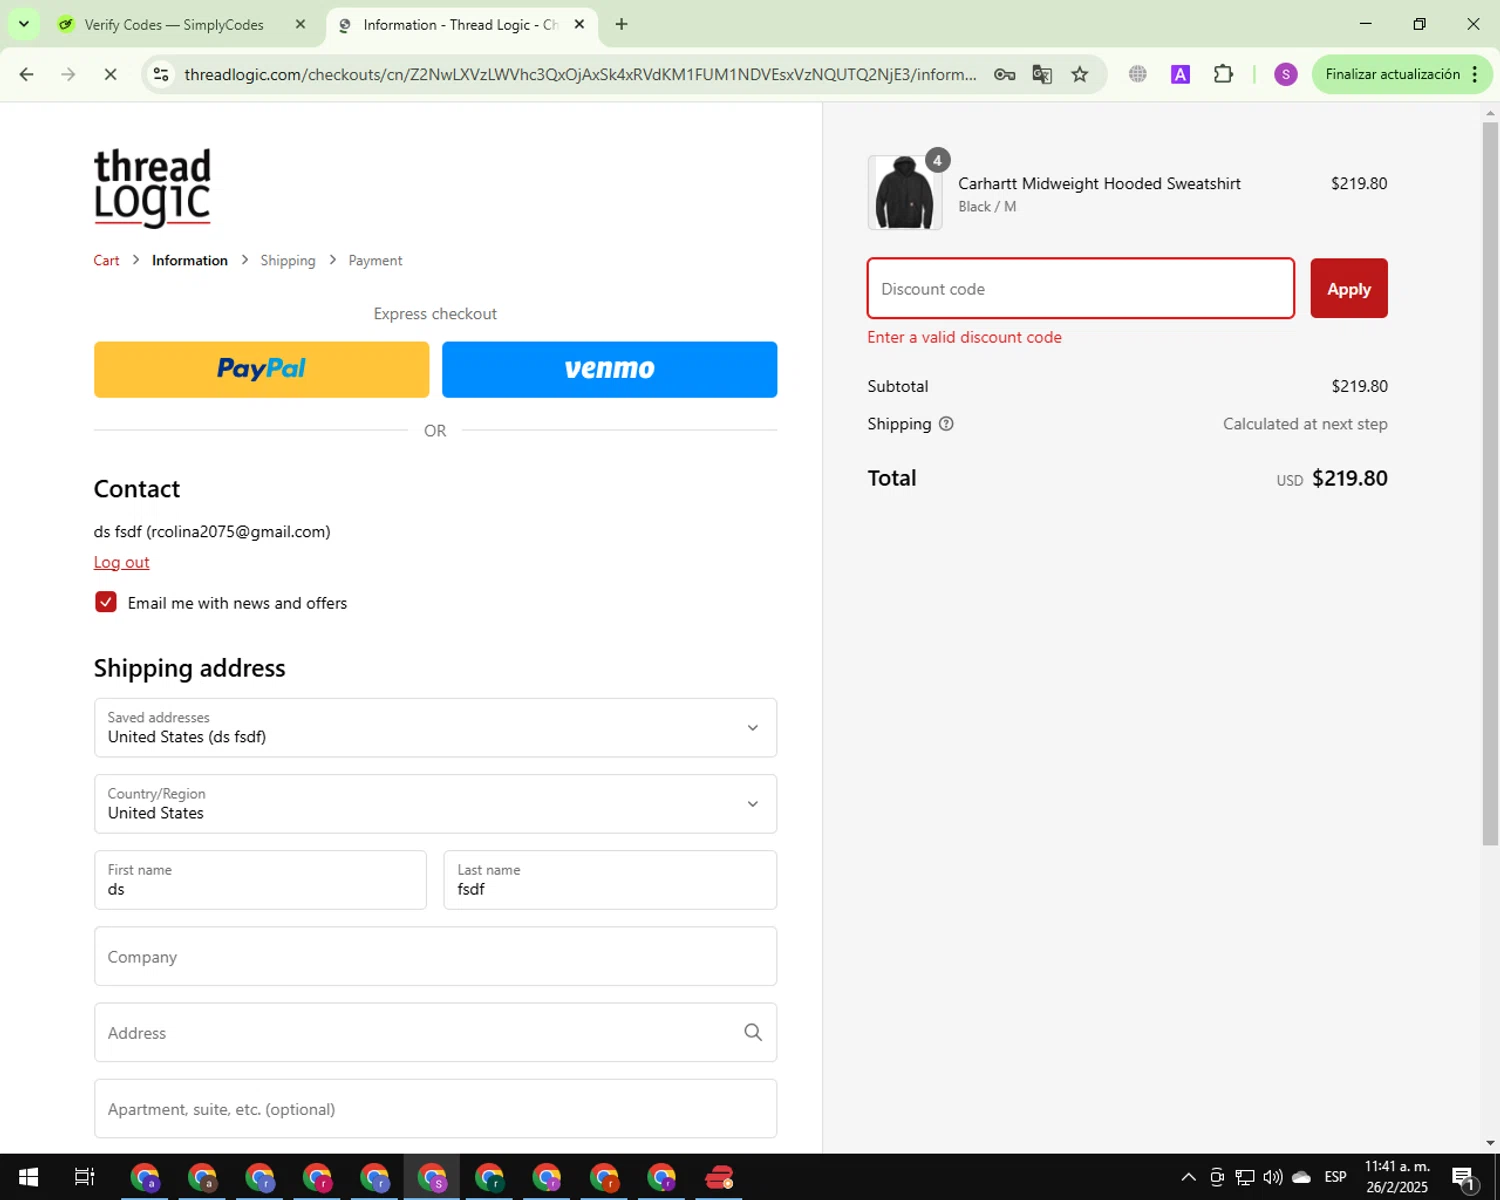Click the Company field
The image size is (1500, 1200).
(435, 956)
